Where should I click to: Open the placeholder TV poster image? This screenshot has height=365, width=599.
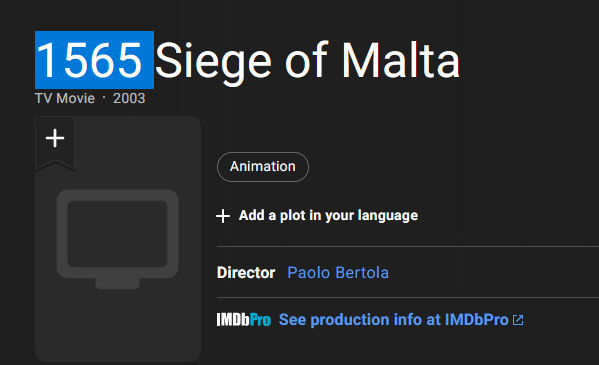click(x=118, y=239)
